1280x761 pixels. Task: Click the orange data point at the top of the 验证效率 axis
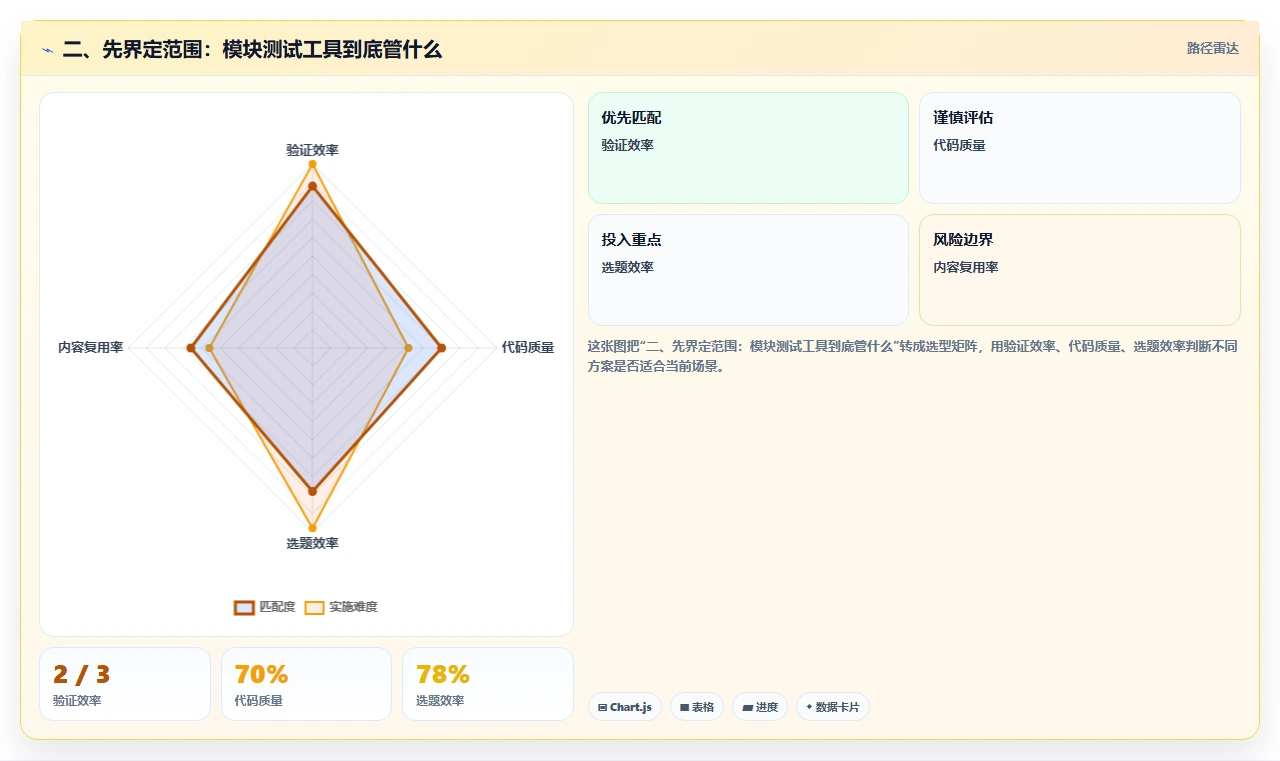pyautogui.click(x=312, y=164)
